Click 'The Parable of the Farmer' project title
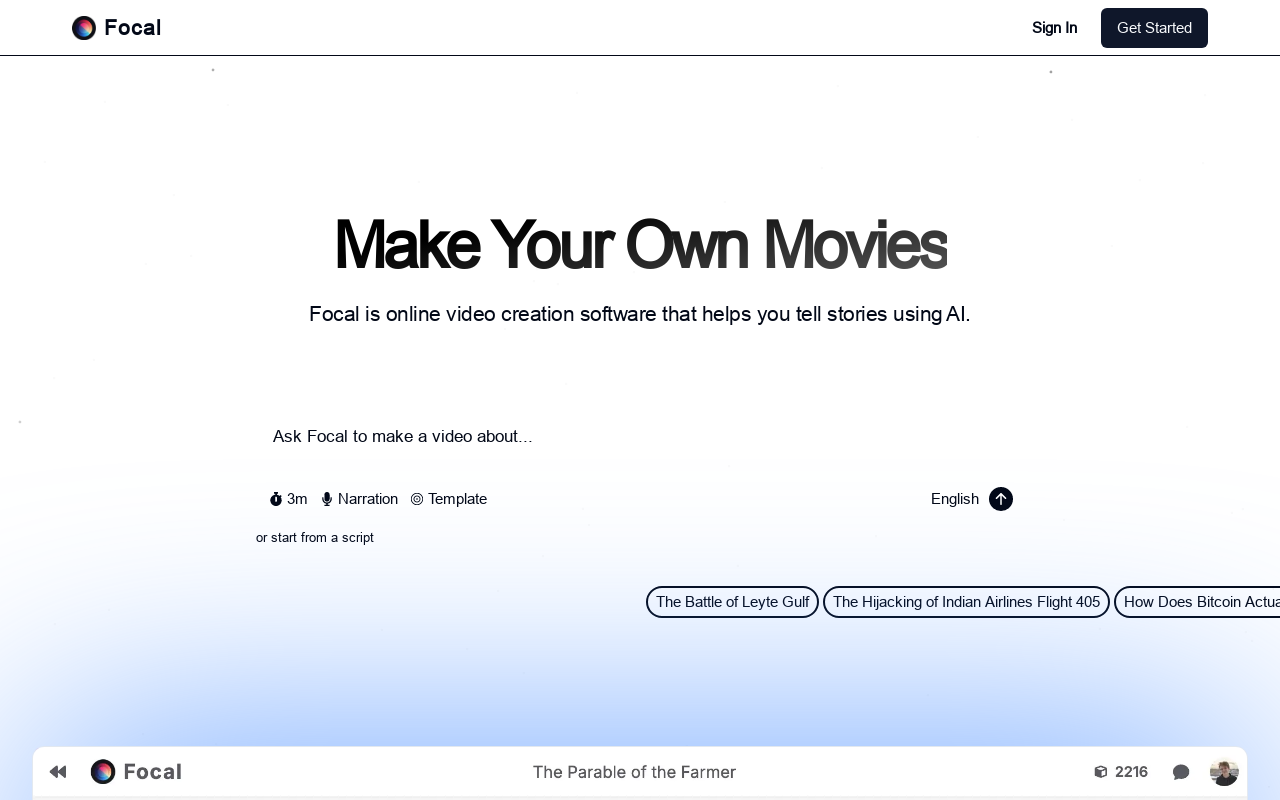The height and width of the screenshot is (800, 1280). tap(634, 772)
